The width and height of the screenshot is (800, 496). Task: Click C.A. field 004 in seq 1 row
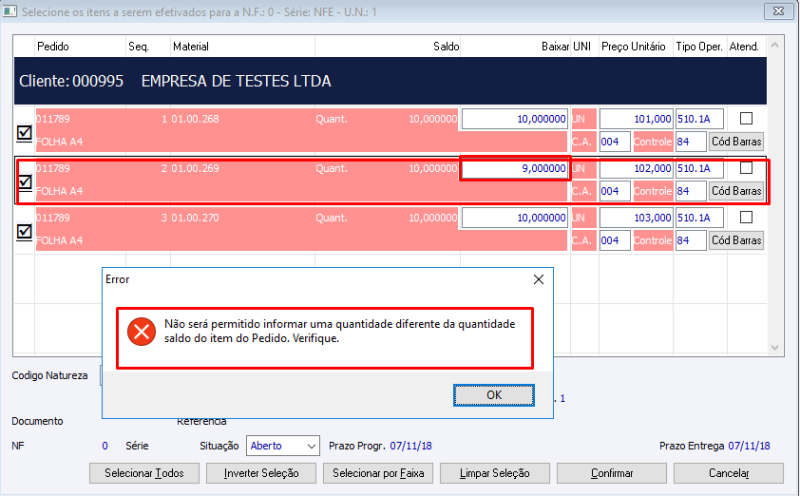[x=615, y=141]
